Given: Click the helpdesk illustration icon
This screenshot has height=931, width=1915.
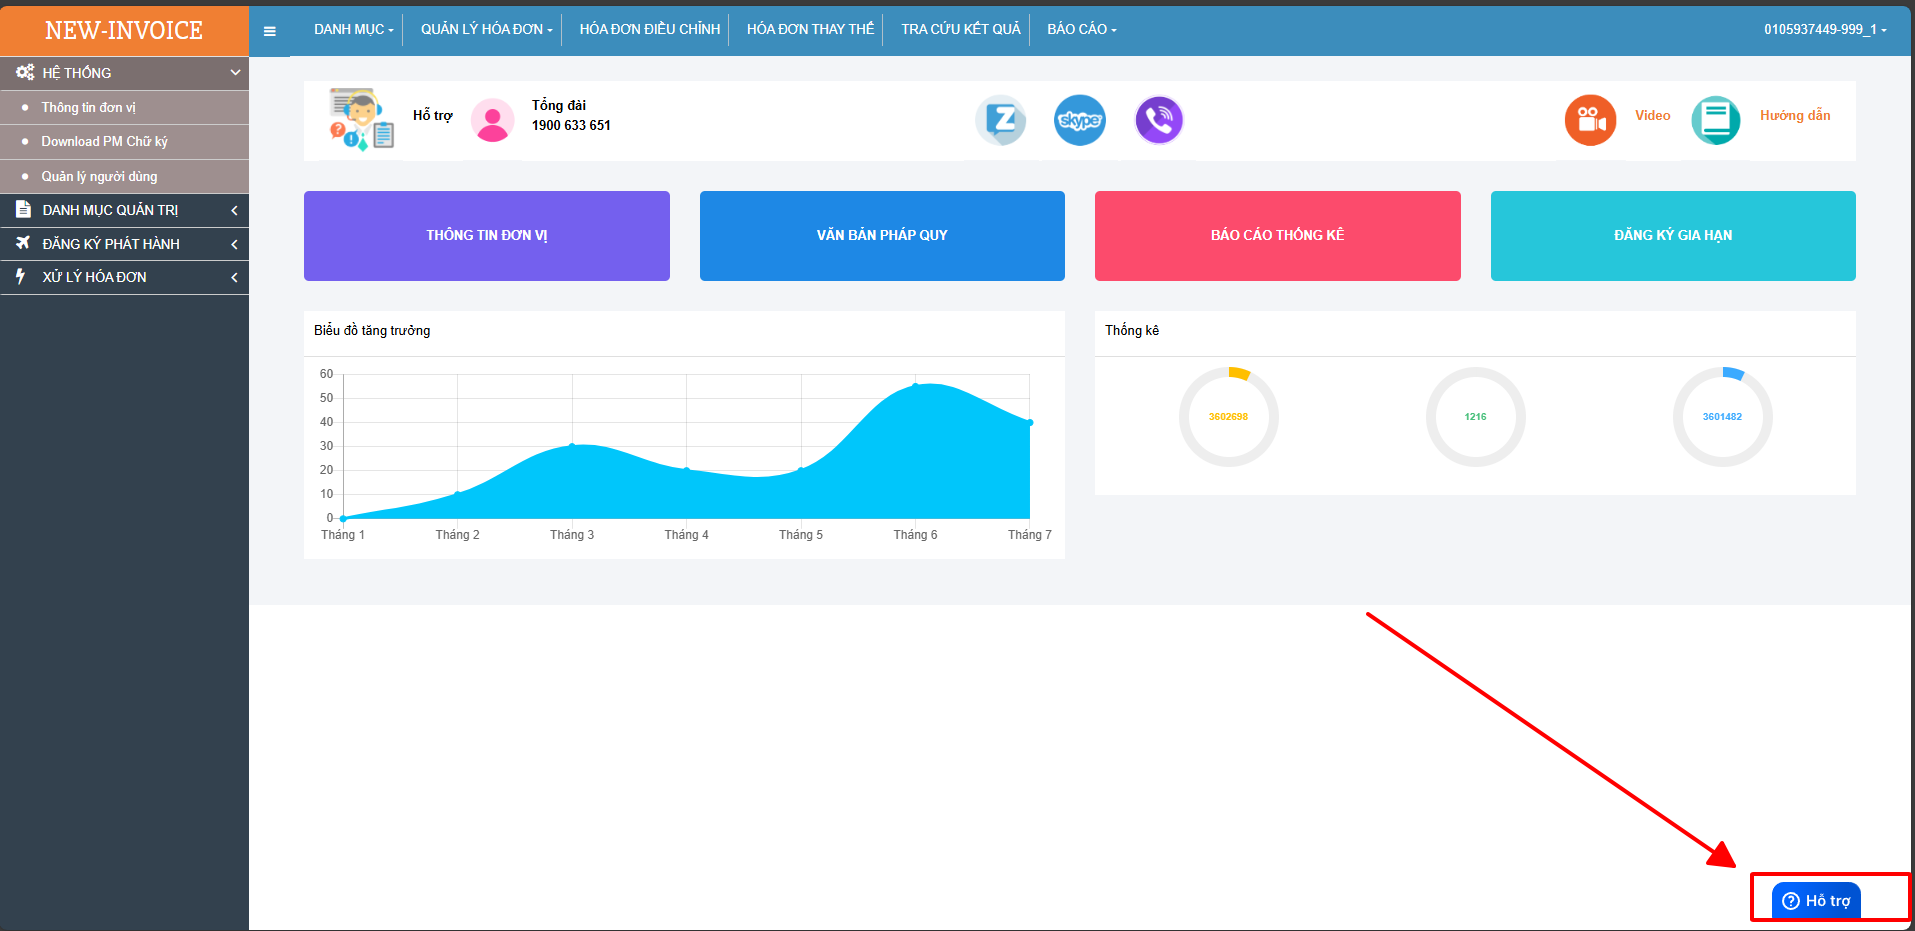Looking at the screenshot, I should click(361, 119).
